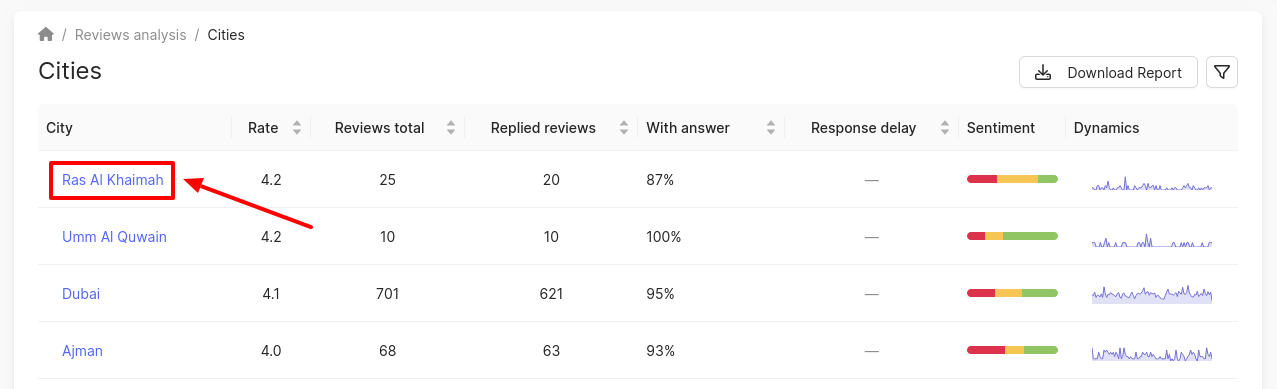Click Ras Al Khaimah sentiment bar
This screenshot has width=1277, height=389.
click(x=1012, y=179)
